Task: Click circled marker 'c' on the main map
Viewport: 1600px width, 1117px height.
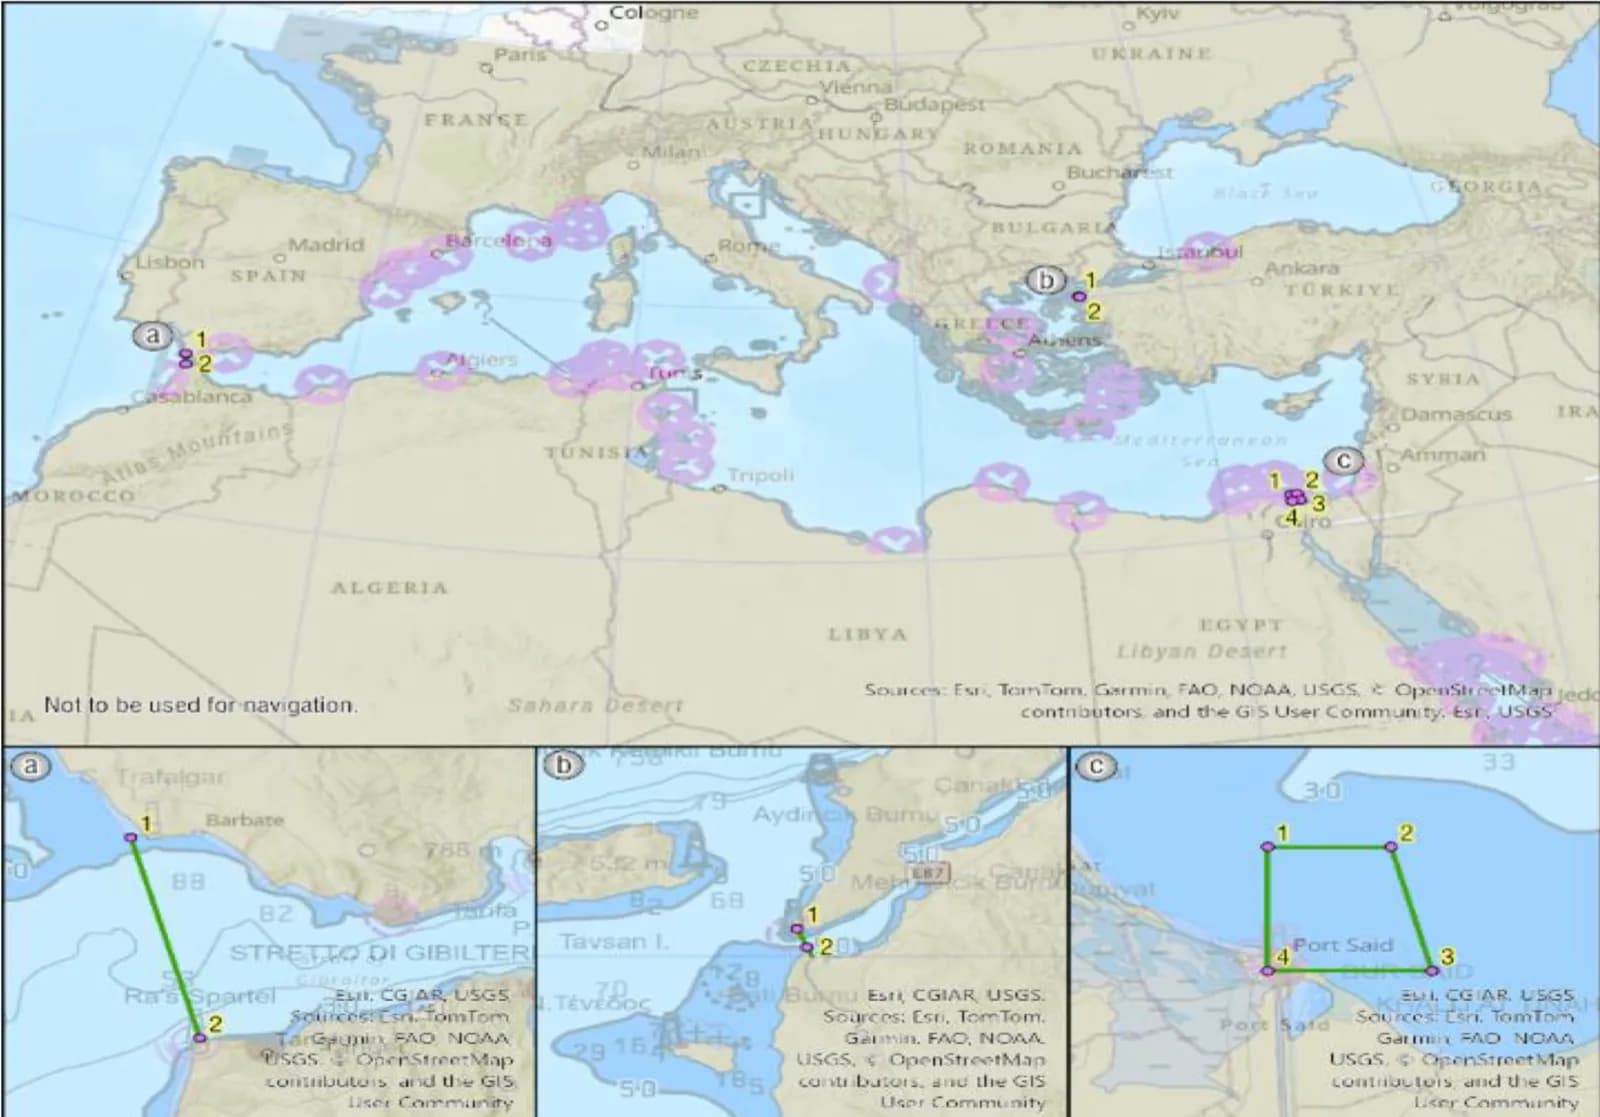Action: (1343, 460)
